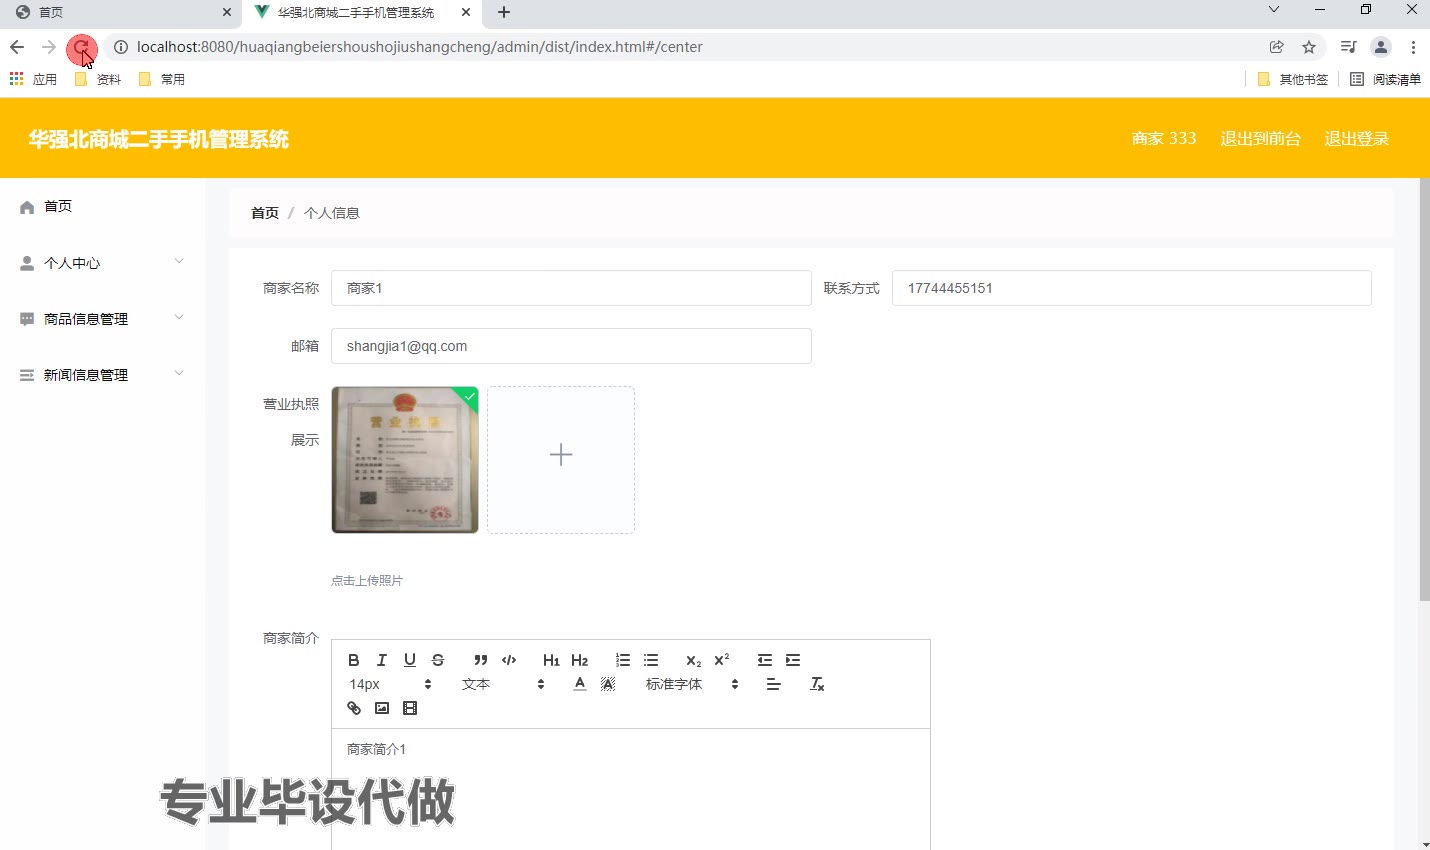Viewport: 1430px width, 850px height.
Task: Open the text alignment dropdown
Action: pyautogui.click(x=773, y=684)
